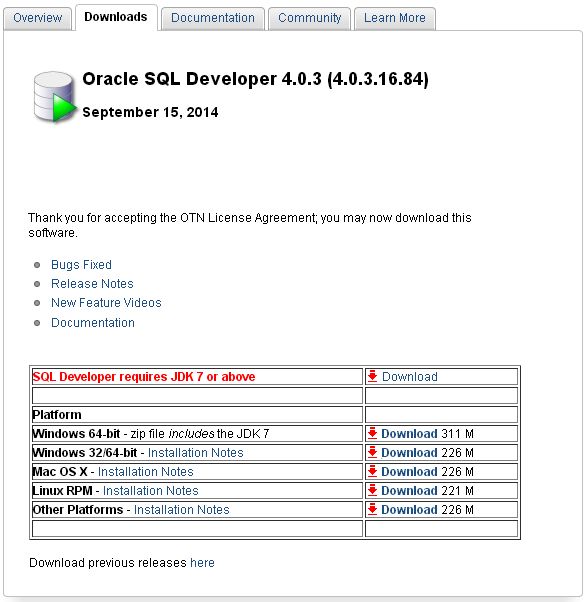
Task: Click red download arrow for Mac OS X
Action: click(x=372, y=471)
